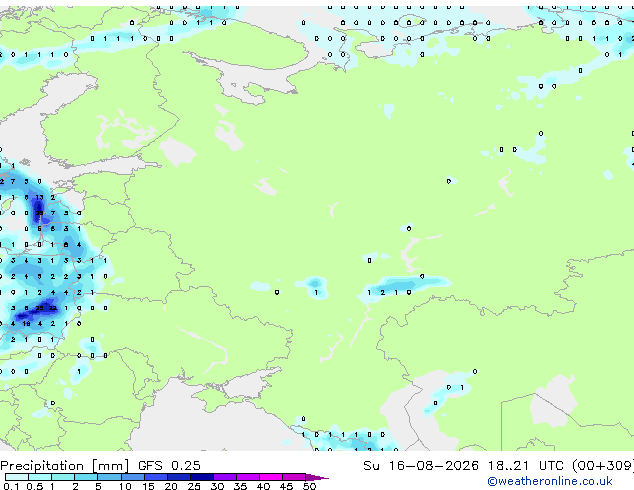Select magenta legend swatch between 40 and 45
The width and height of the screenshot is (634, 490).
click(x=271, y=477)
